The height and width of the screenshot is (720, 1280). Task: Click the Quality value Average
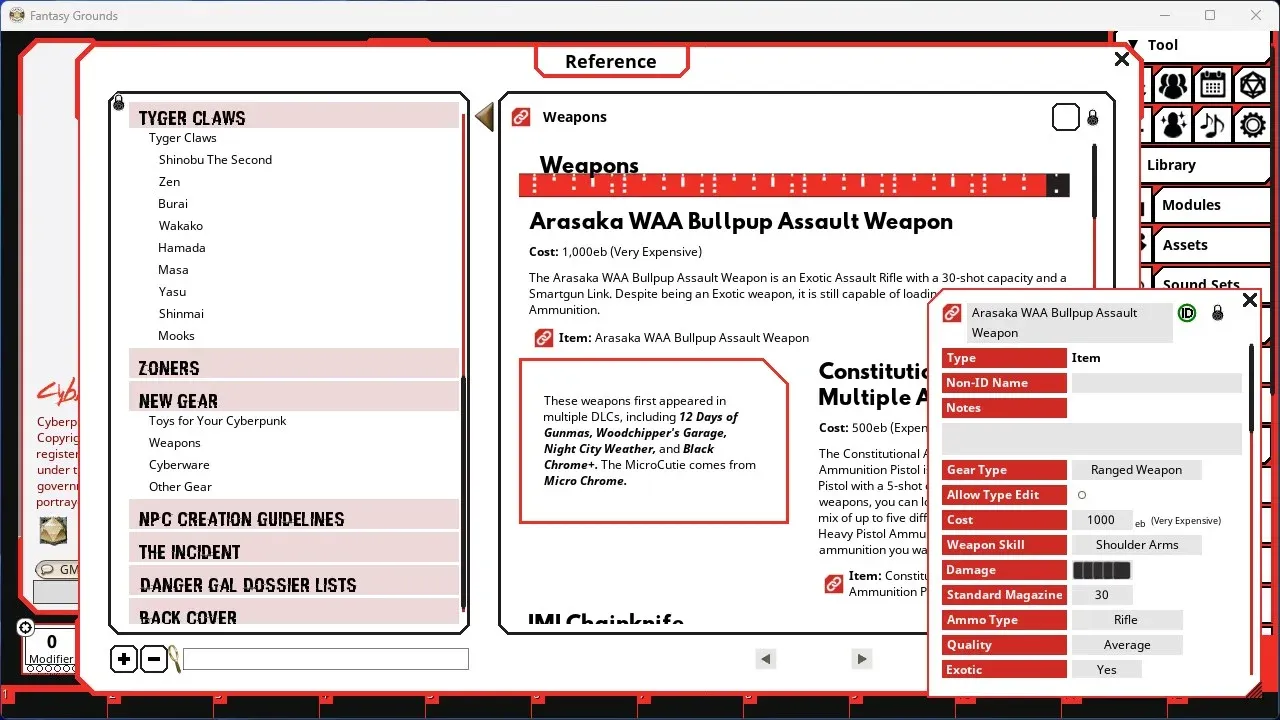(x=1126, y=645)
